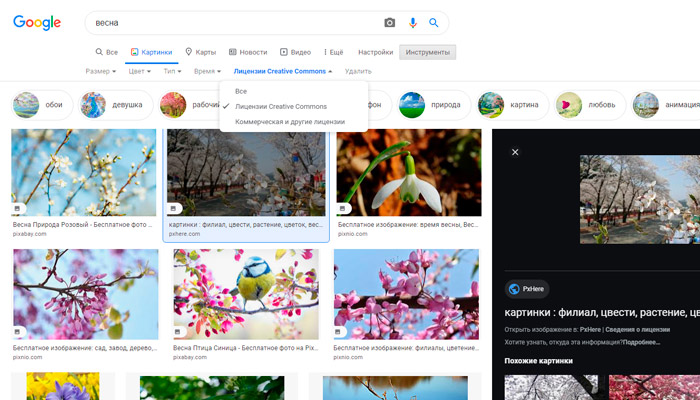Screen dimensions: 700x400
Task: Click license badge icon on snowdrop image
Action: click(x=343, y=208)
